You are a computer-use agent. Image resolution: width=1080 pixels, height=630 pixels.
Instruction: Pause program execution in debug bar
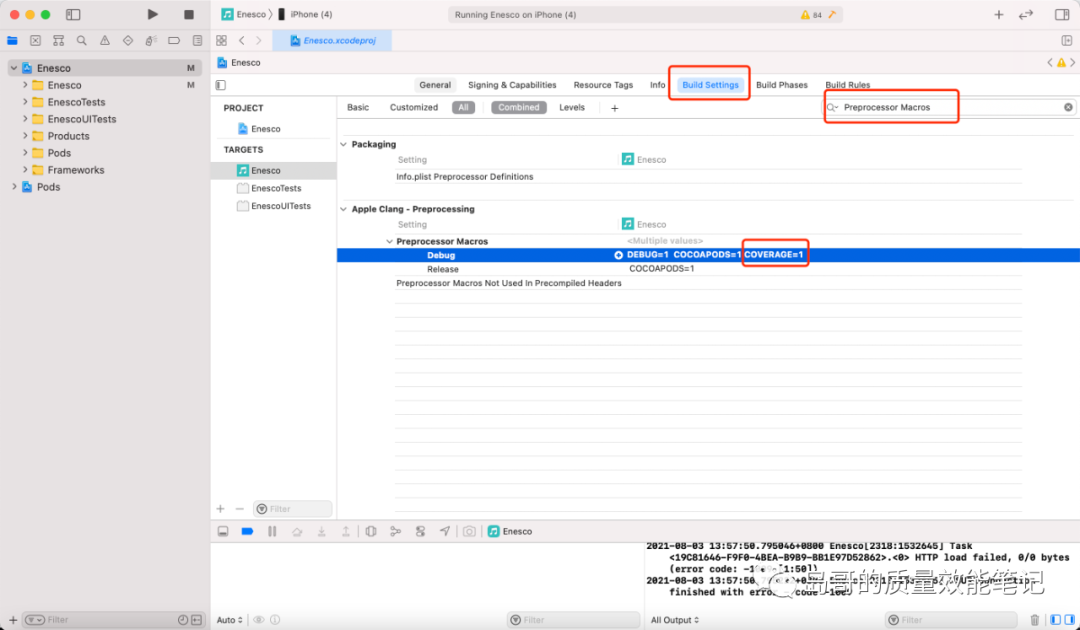(272, 532)
